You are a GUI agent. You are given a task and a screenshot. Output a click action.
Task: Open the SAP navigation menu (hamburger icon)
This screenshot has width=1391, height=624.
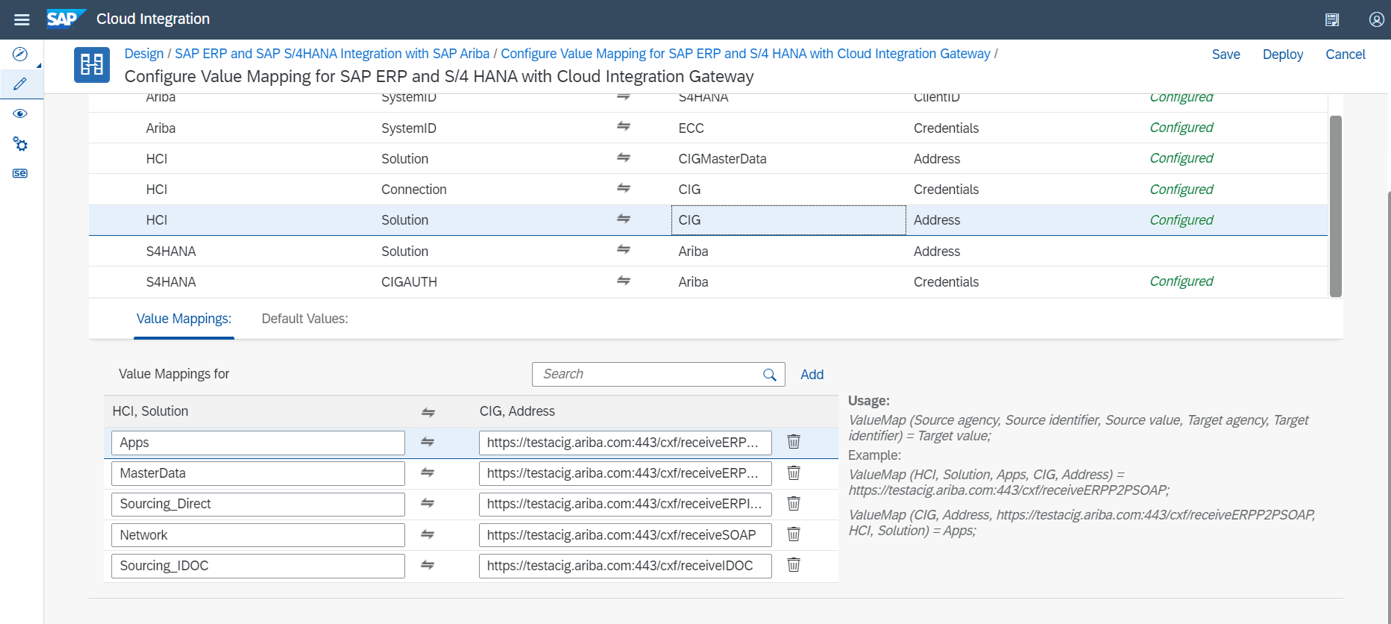21,18
